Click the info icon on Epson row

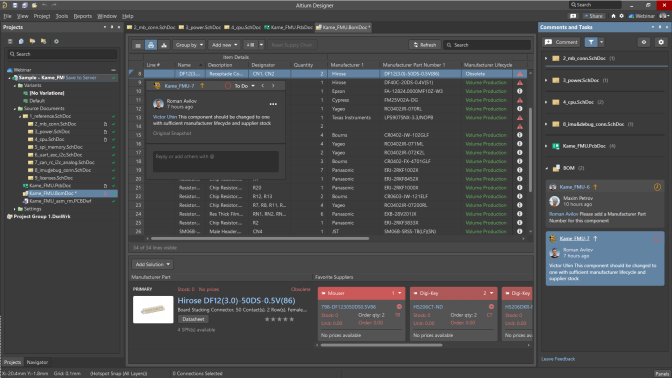[520, 91]
